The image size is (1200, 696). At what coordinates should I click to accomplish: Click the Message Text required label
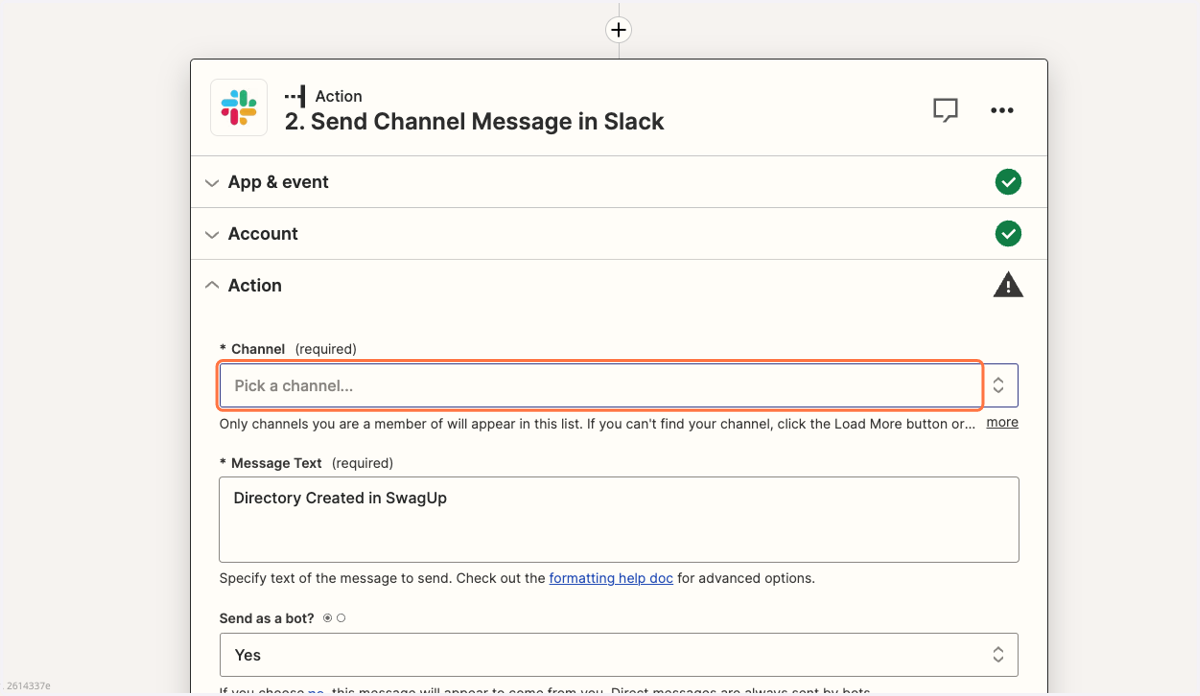(x=306, y=463)
